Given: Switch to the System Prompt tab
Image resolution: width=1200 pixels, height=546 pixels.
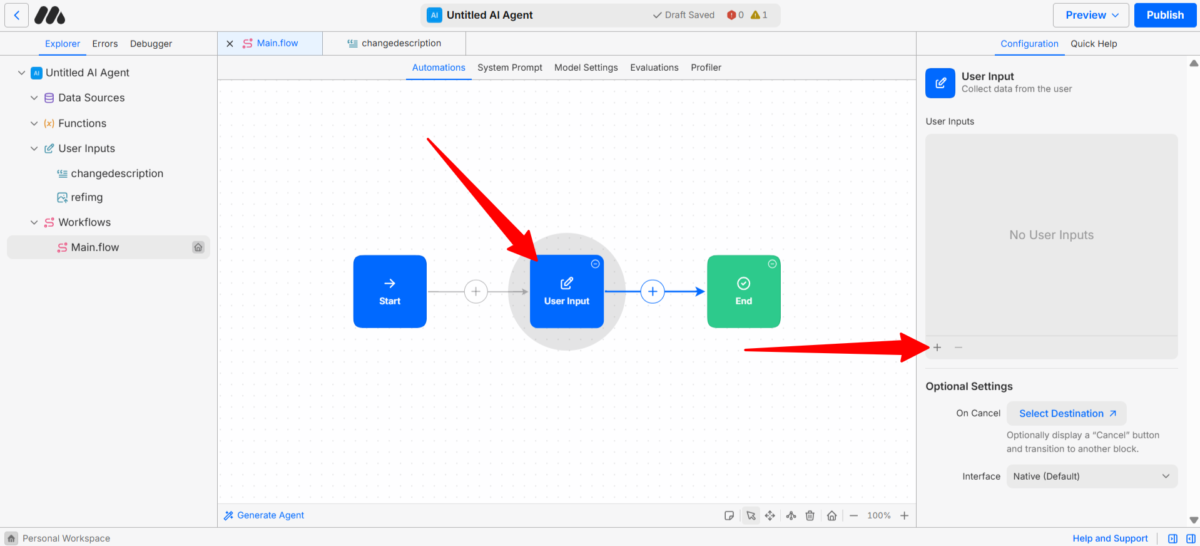Looking at the screenshot, I should [510, 68].
